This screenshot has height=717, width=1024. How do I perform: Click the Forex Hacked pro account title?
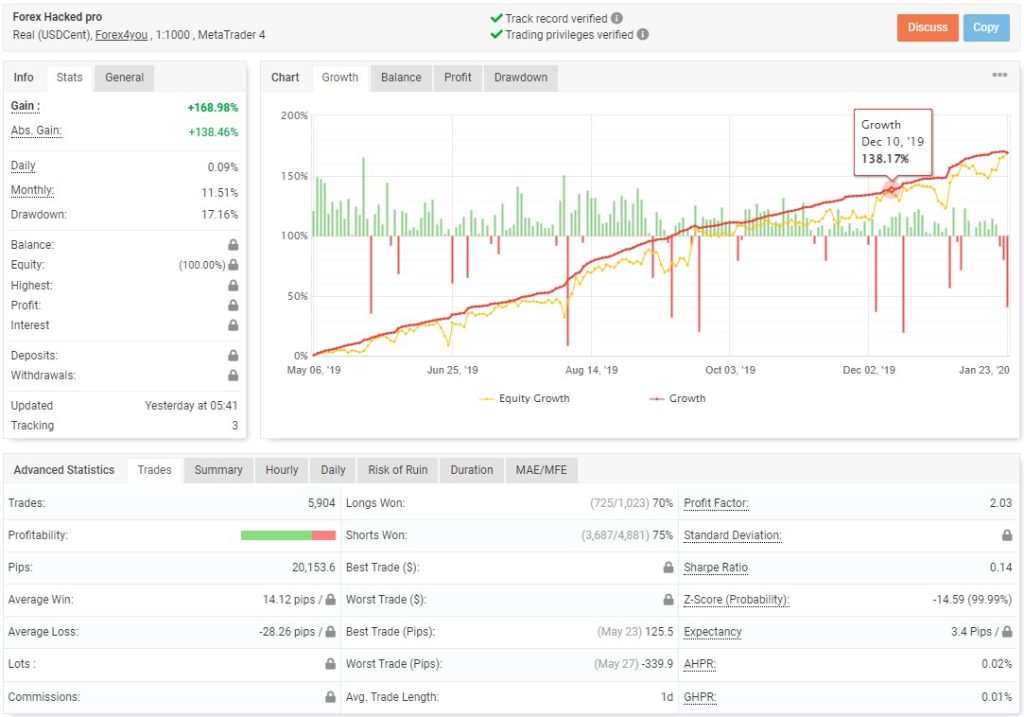click(57, 17)
